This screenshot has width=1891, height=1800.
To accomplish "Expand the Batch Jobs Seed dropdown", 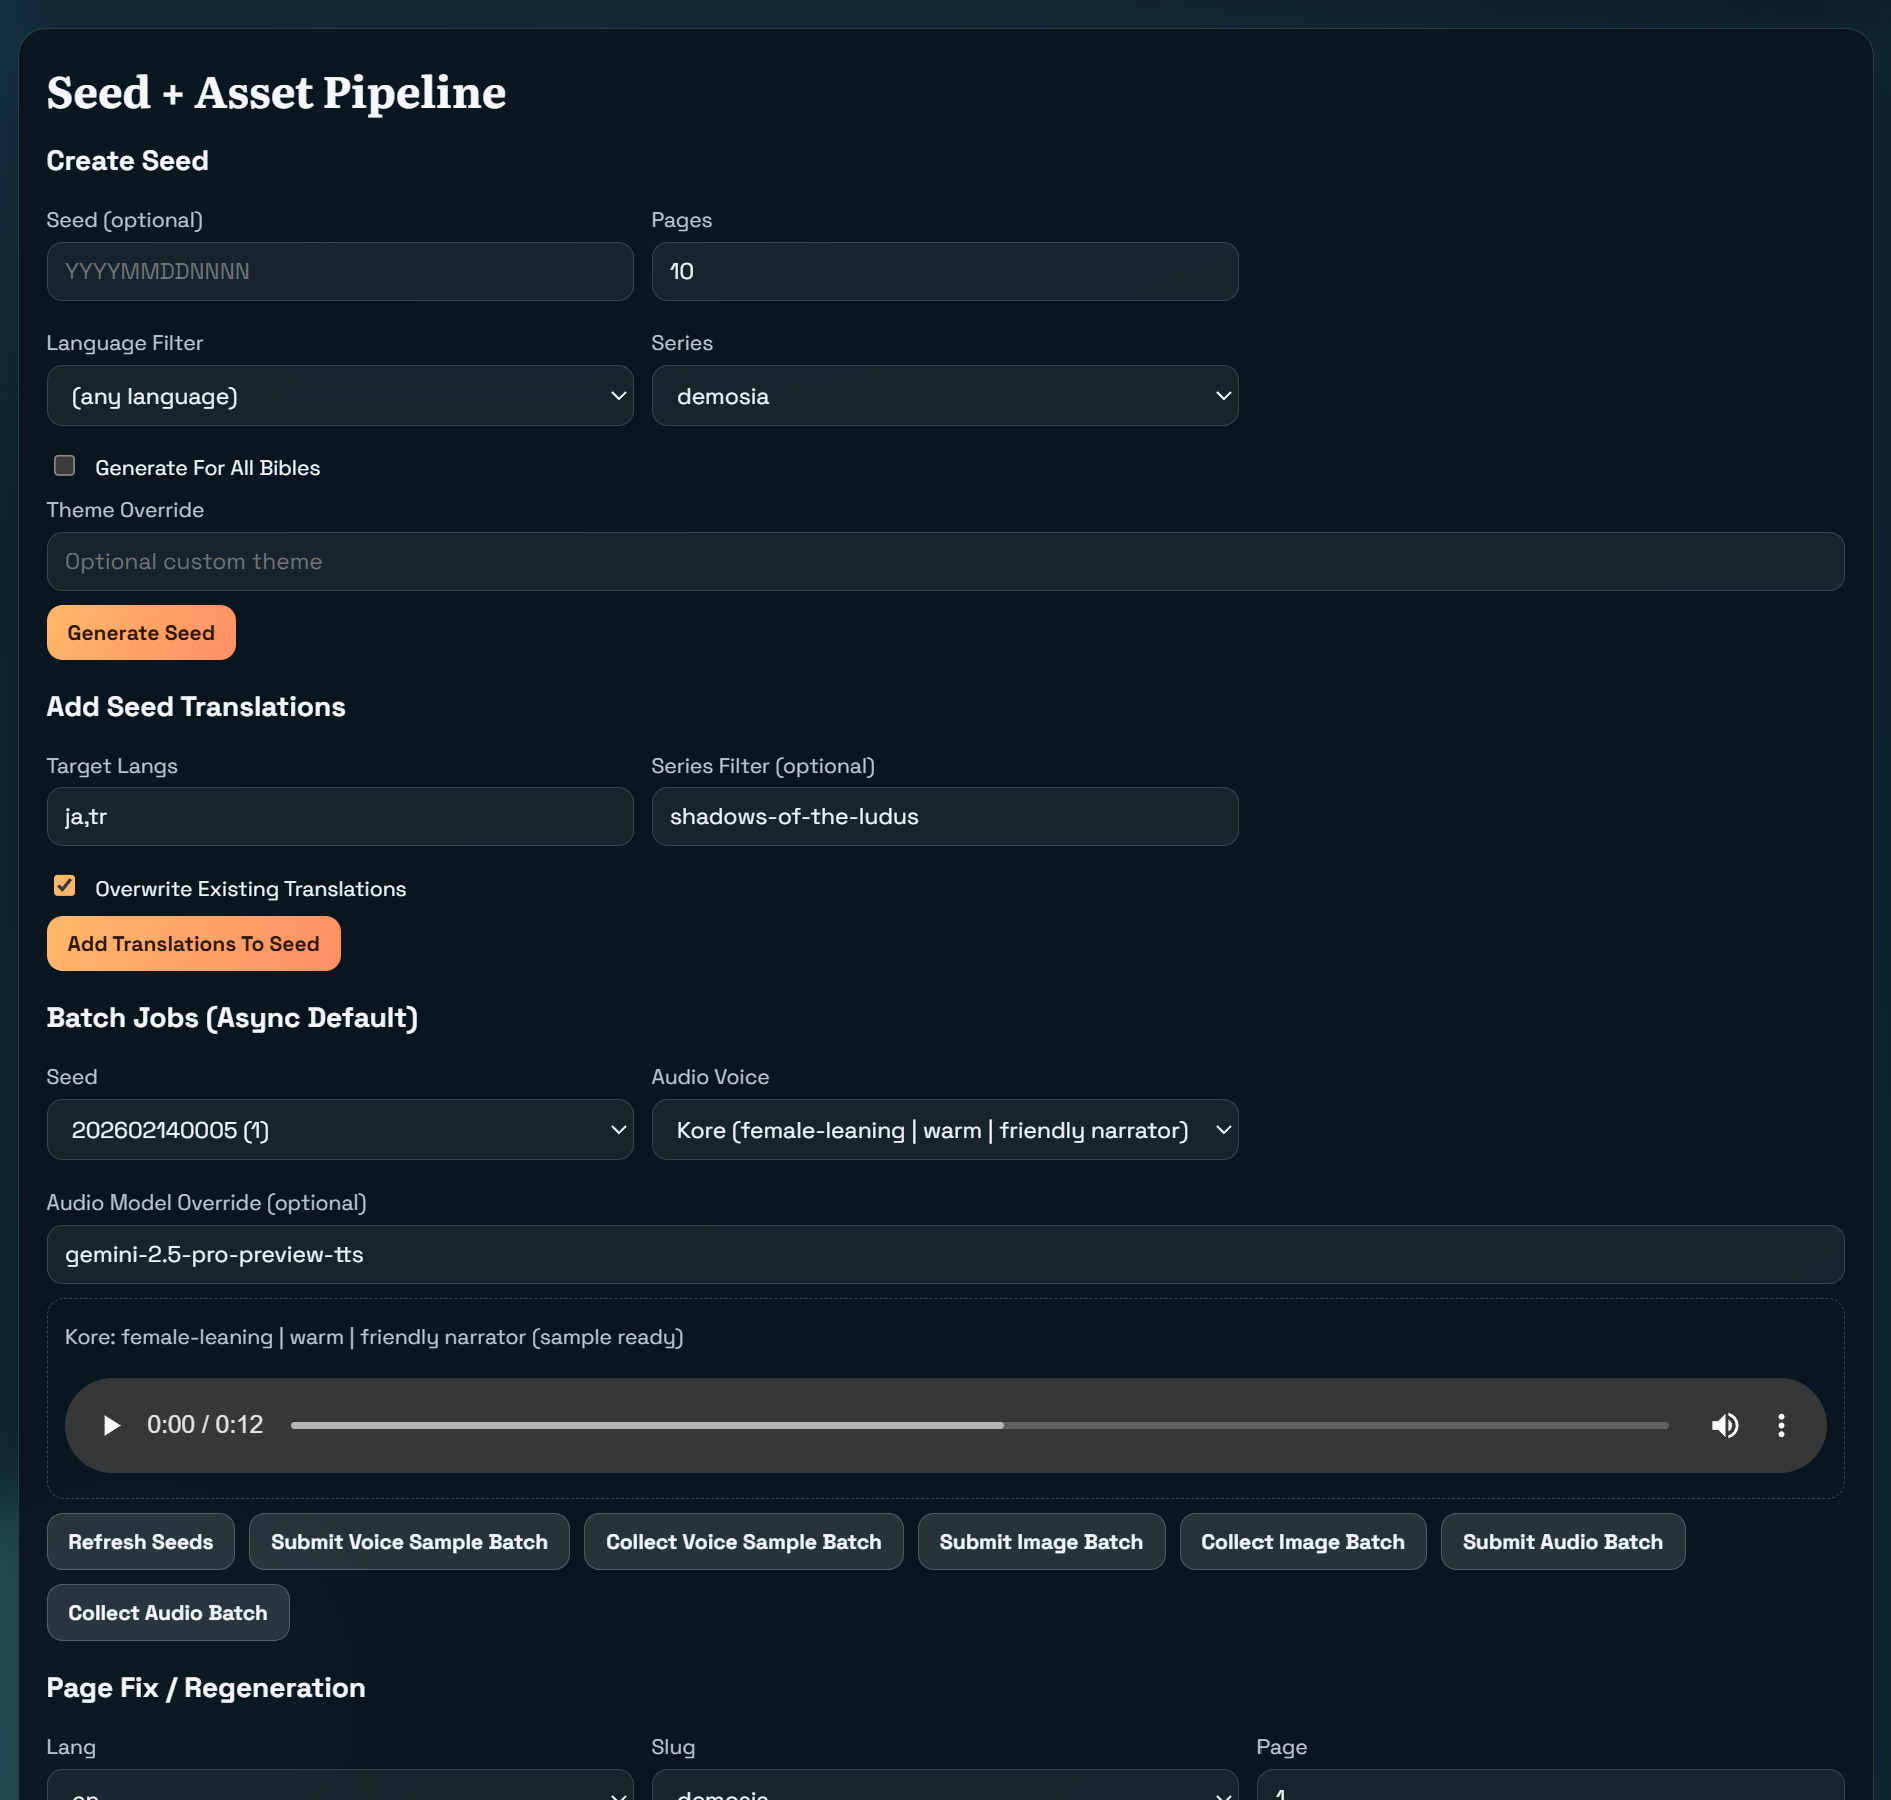I will coord(340,1130).
